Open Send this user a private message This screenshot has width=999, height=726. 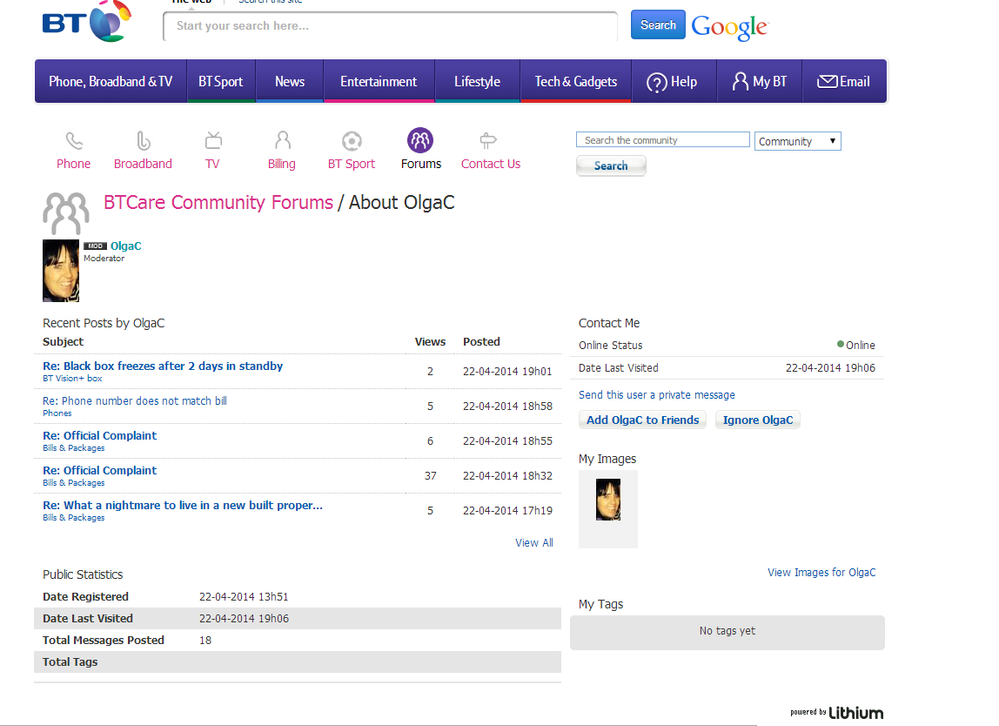coord(657,395)
